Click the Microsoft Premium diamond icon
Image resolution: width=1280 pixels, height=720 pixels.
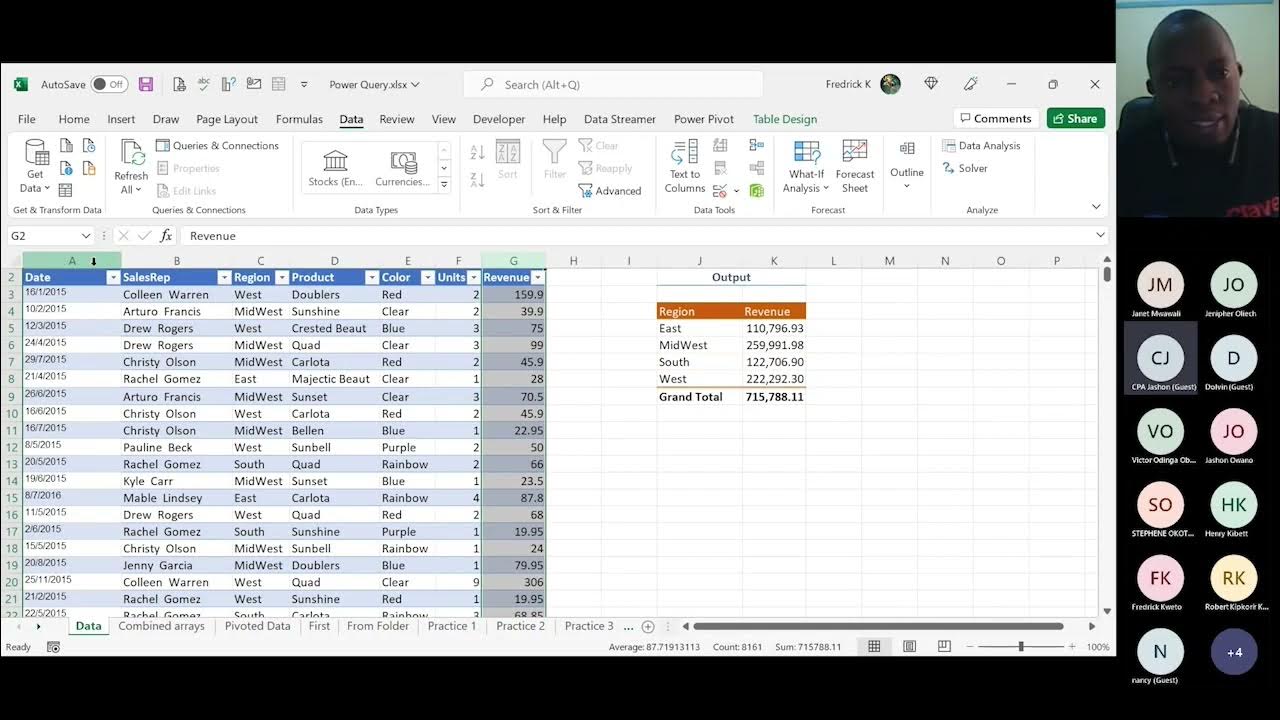[x=931, y=84]
